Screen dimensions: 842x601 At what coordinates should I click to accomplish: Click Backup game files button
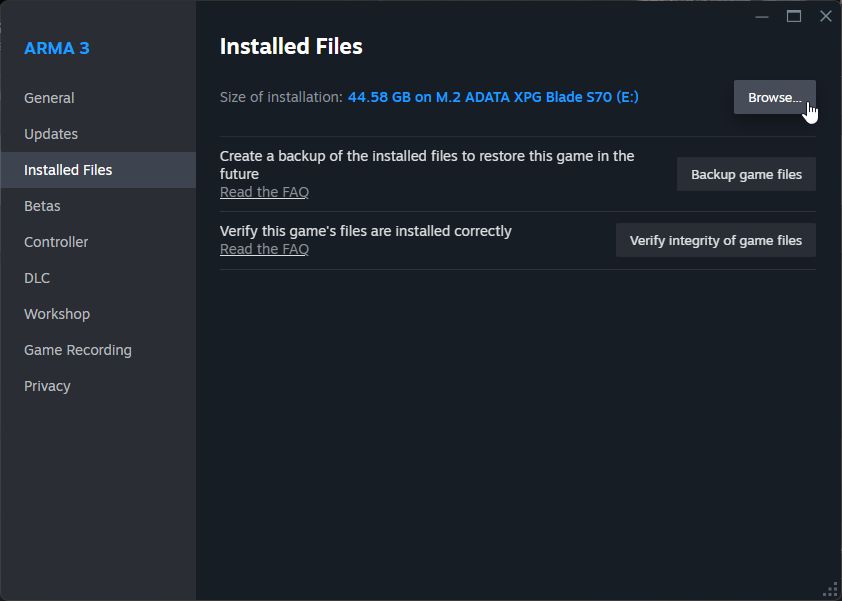746,175
